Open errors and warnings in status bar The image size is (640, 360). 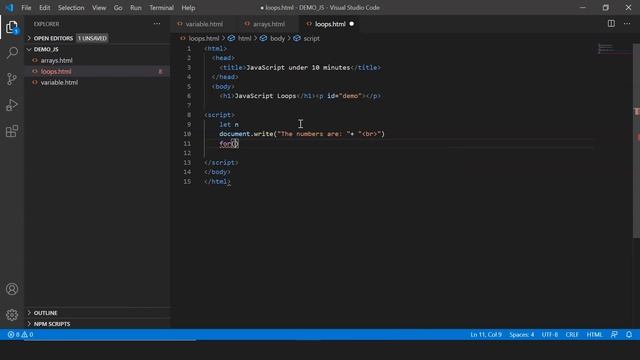(x=20, y=335)
